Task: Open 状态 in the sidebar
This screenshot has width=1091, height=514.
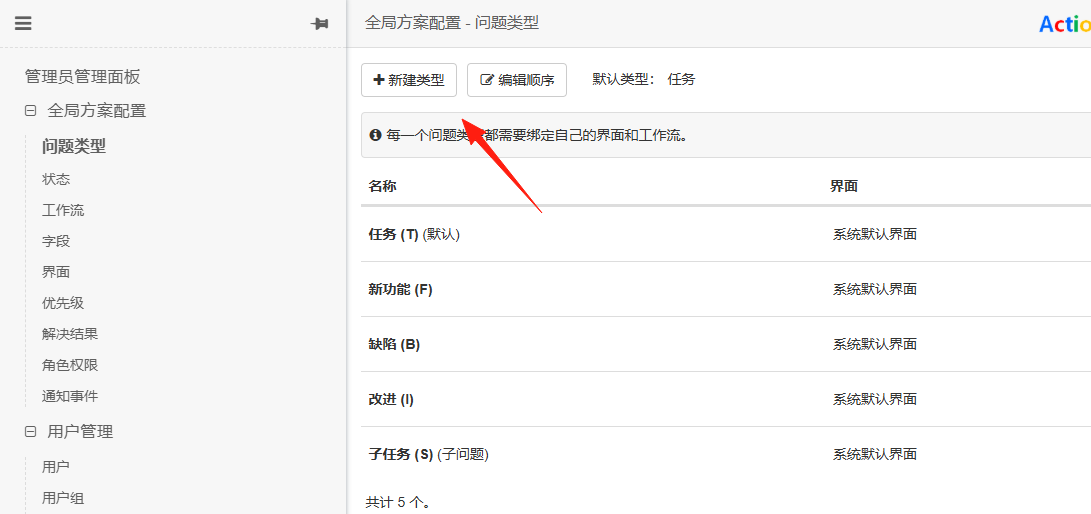Action: [56, 179]
